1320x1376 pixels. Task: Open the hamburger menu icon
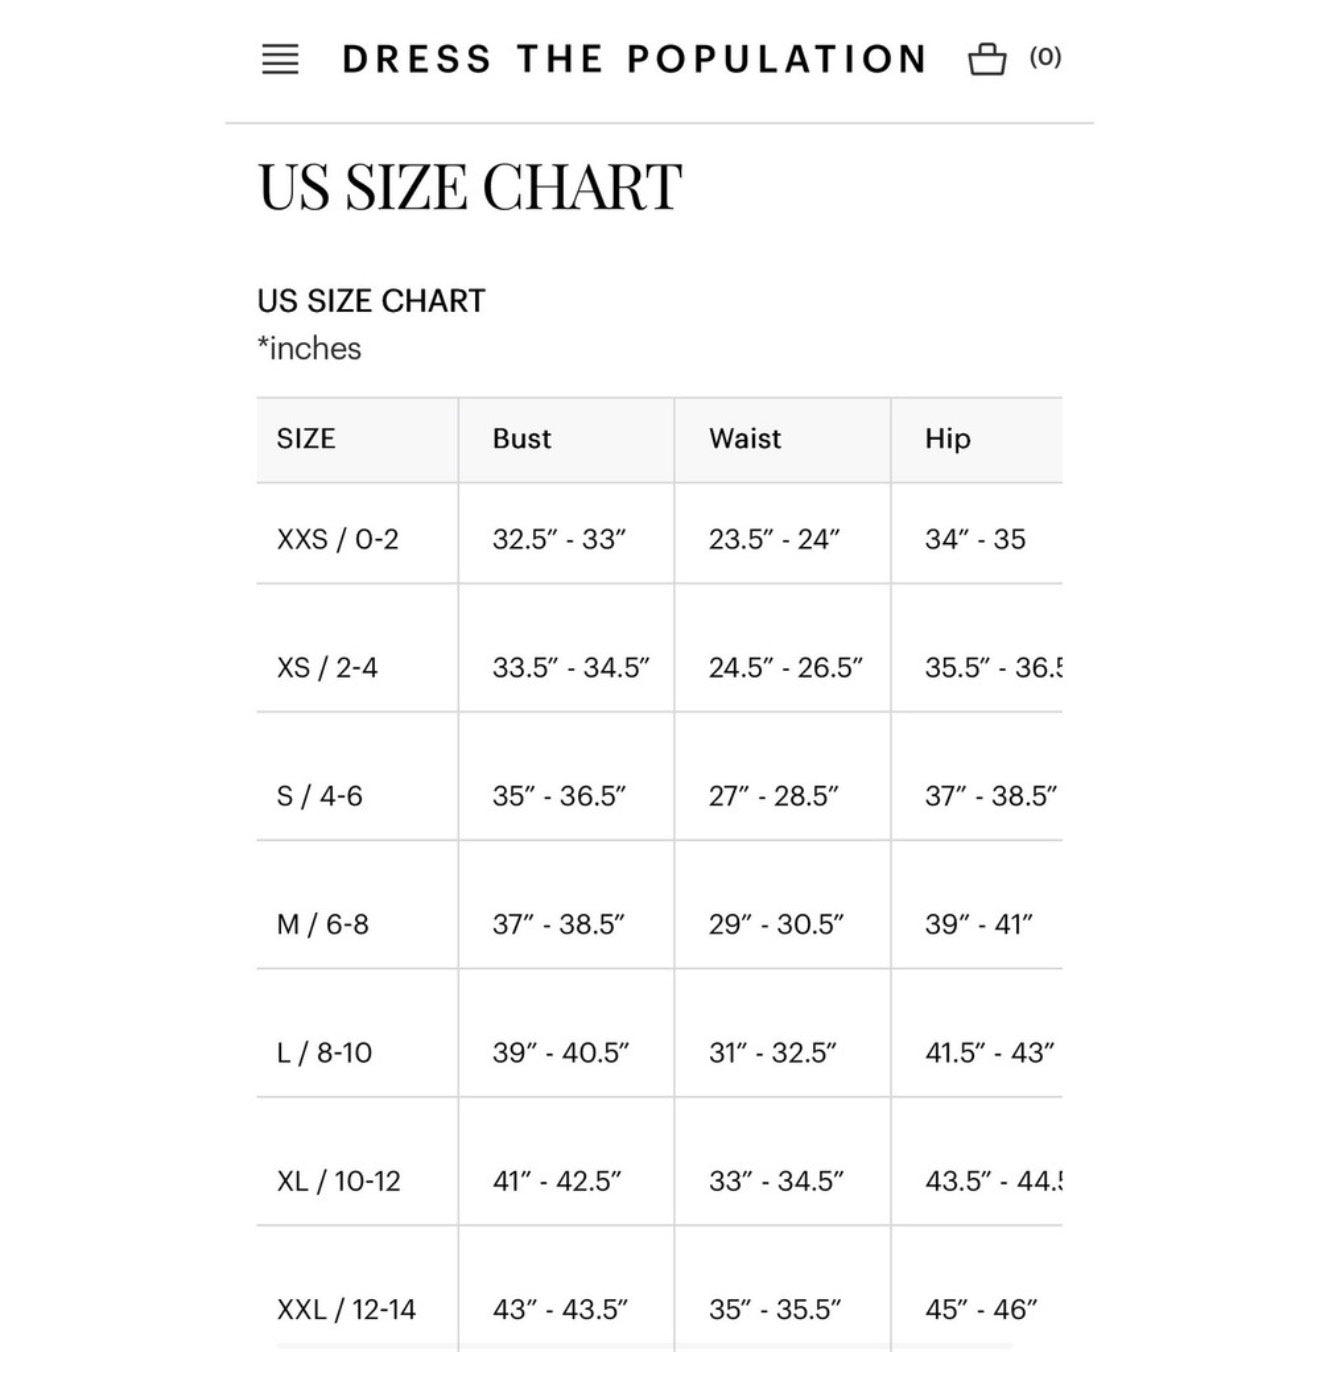coord(280,60)
